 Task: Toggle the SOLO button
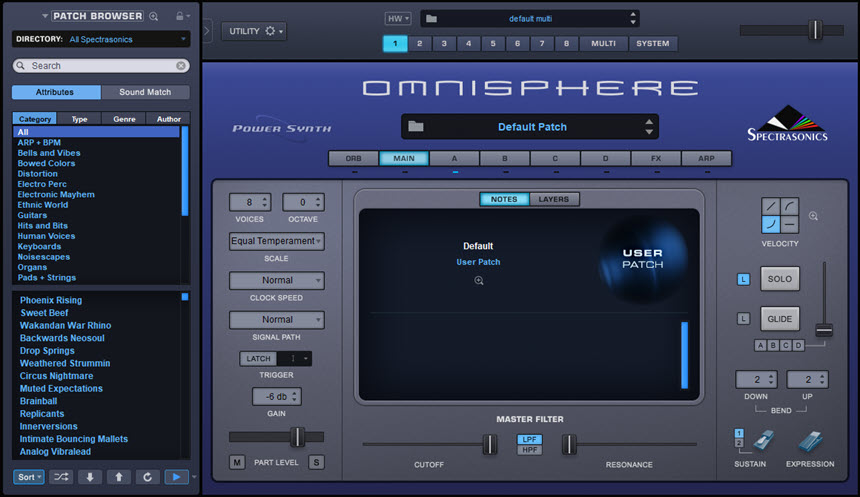[x=779, y=279]
